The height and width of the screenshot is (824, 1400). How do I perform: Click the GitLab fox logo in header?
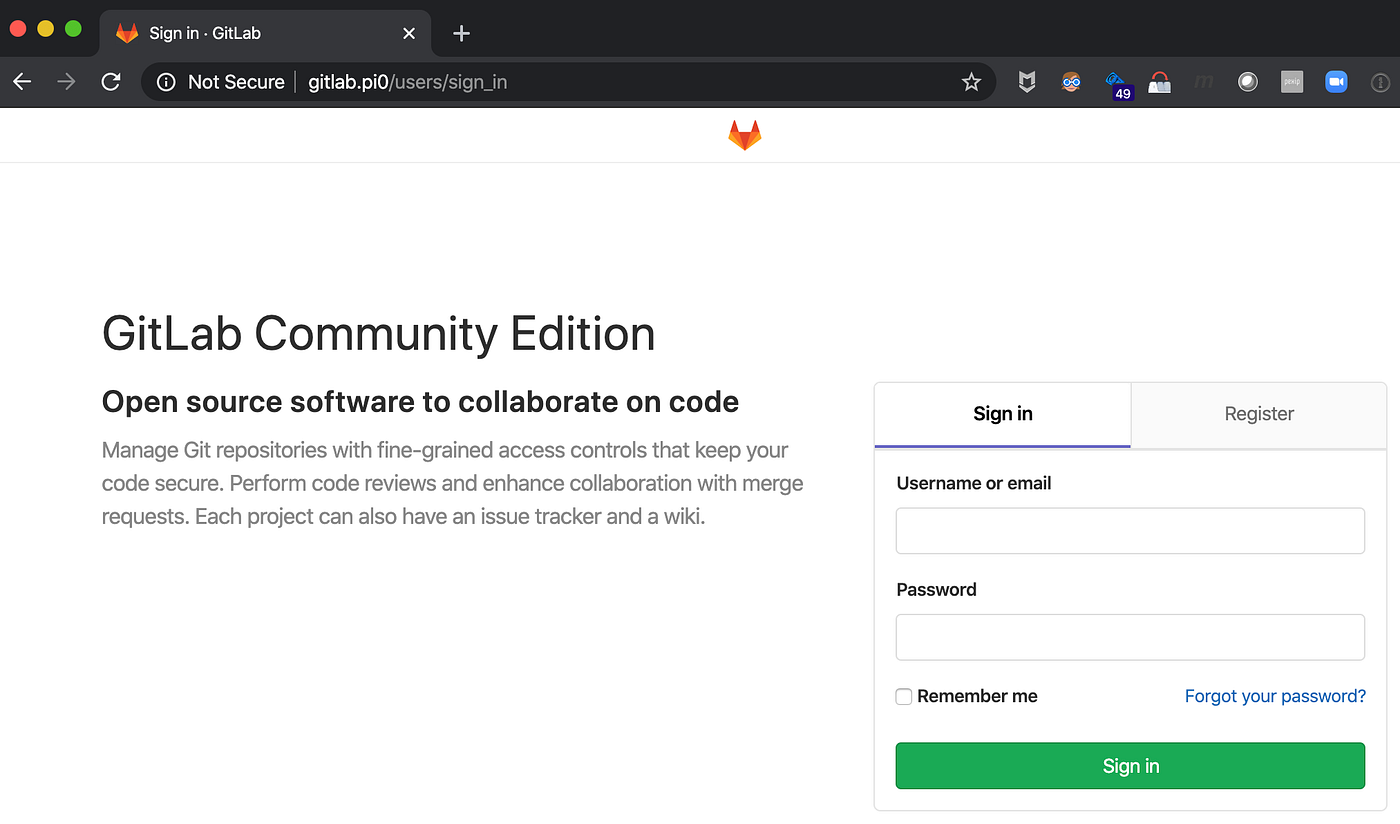[x=744, y=136]
